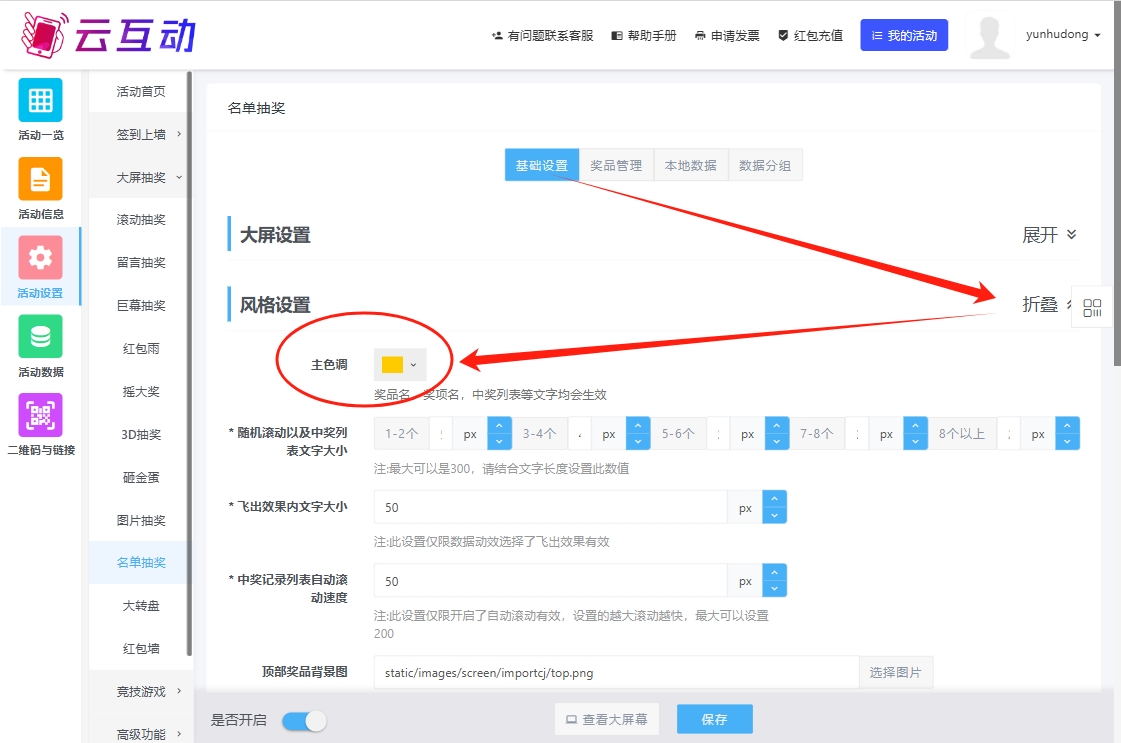Viewport: 1121px width, 743px height.
Task: Switch to the 奖品管理 tab
Action: pyautogui.click(x=616, y=166)
